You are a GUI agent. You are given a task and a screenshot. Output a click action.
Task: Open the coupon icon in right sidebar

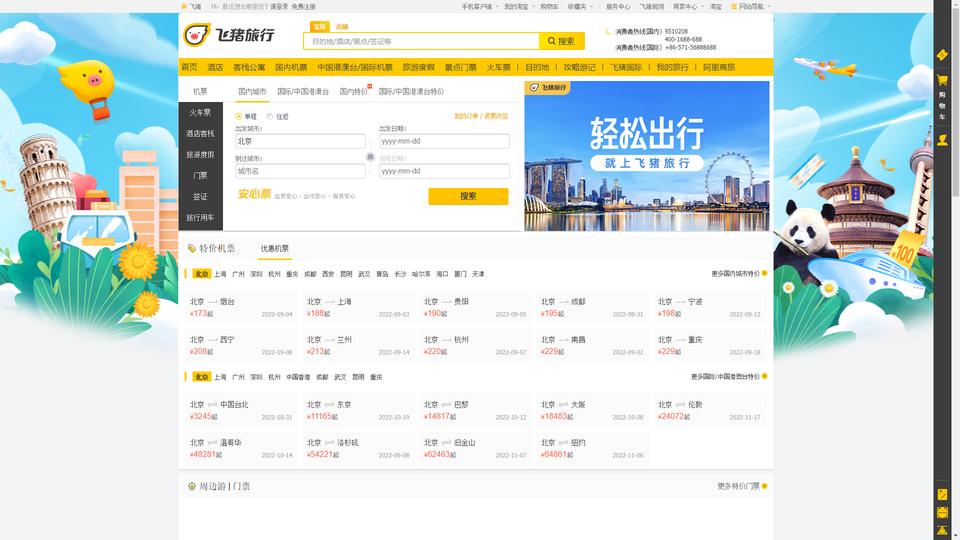point(942,55)
